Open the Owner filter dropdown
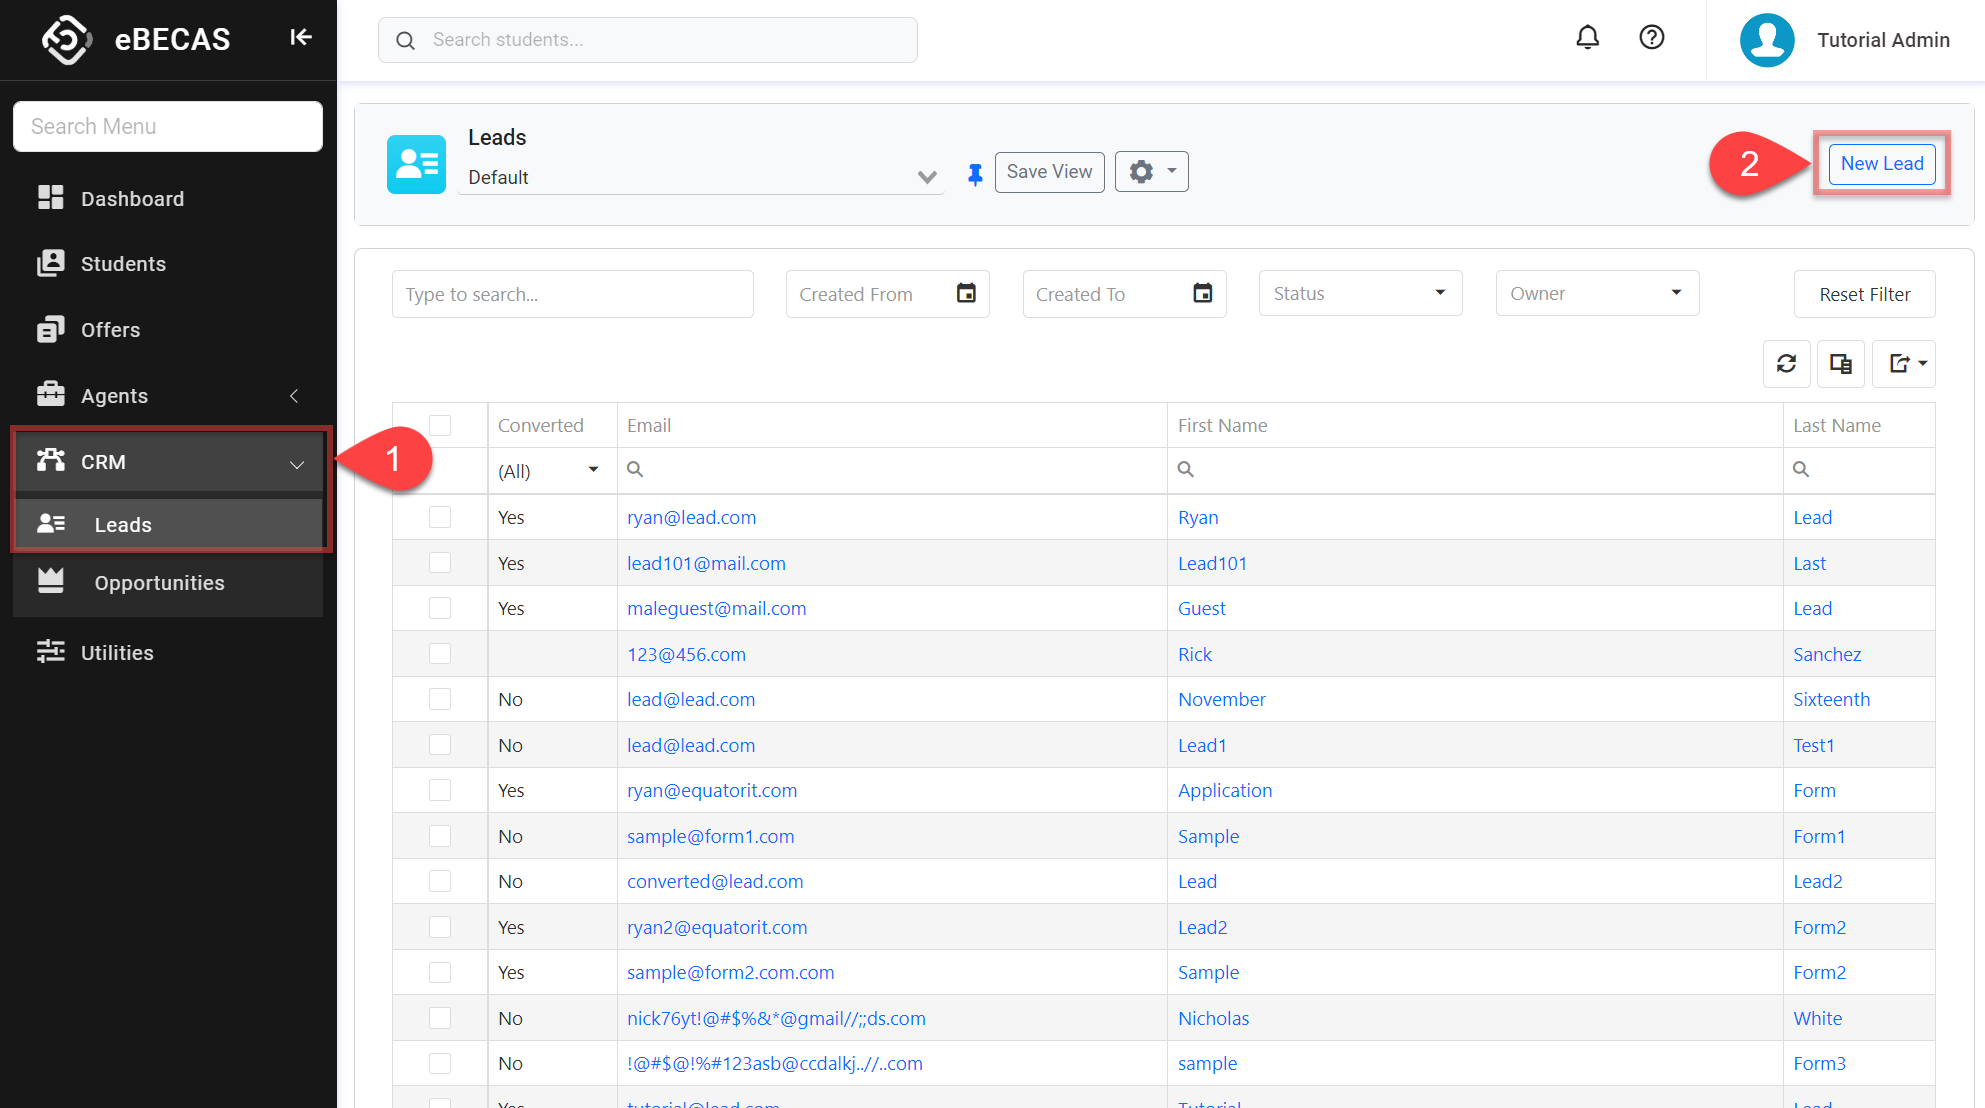The width and height of the screenshot is (1985, 1108). [1597, 293]
